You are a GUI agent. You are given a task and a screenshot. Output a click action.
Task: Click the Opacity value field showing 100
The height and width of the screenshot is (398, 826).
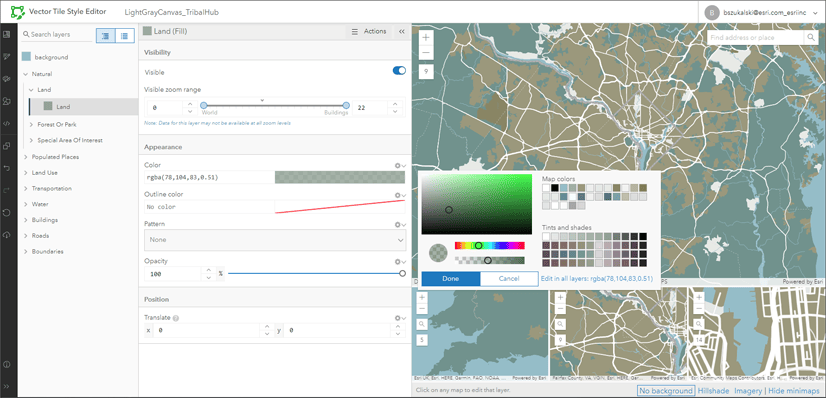[x=173, y=274]
